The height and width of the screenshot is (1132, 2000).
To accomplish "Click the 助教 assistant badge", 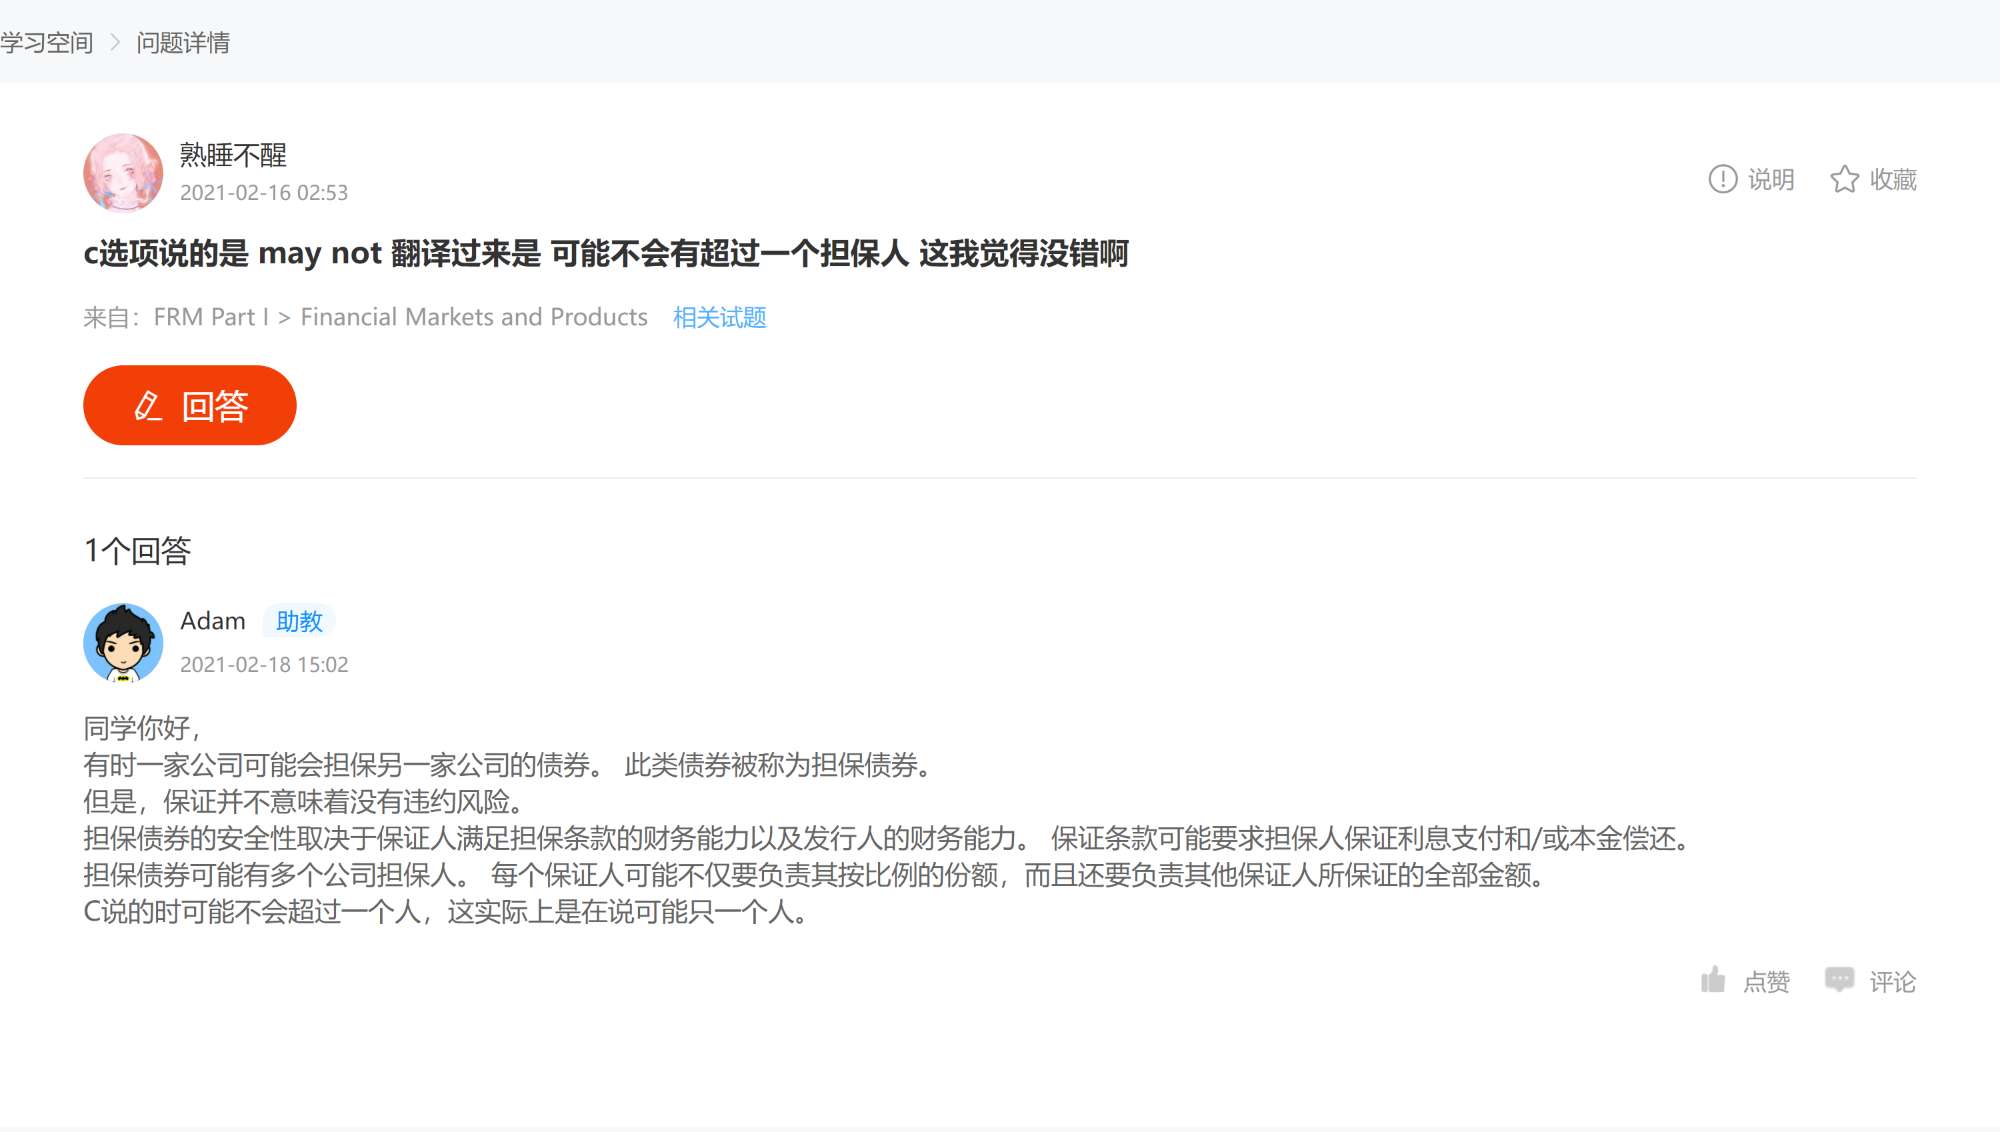I will pos(299,621).
